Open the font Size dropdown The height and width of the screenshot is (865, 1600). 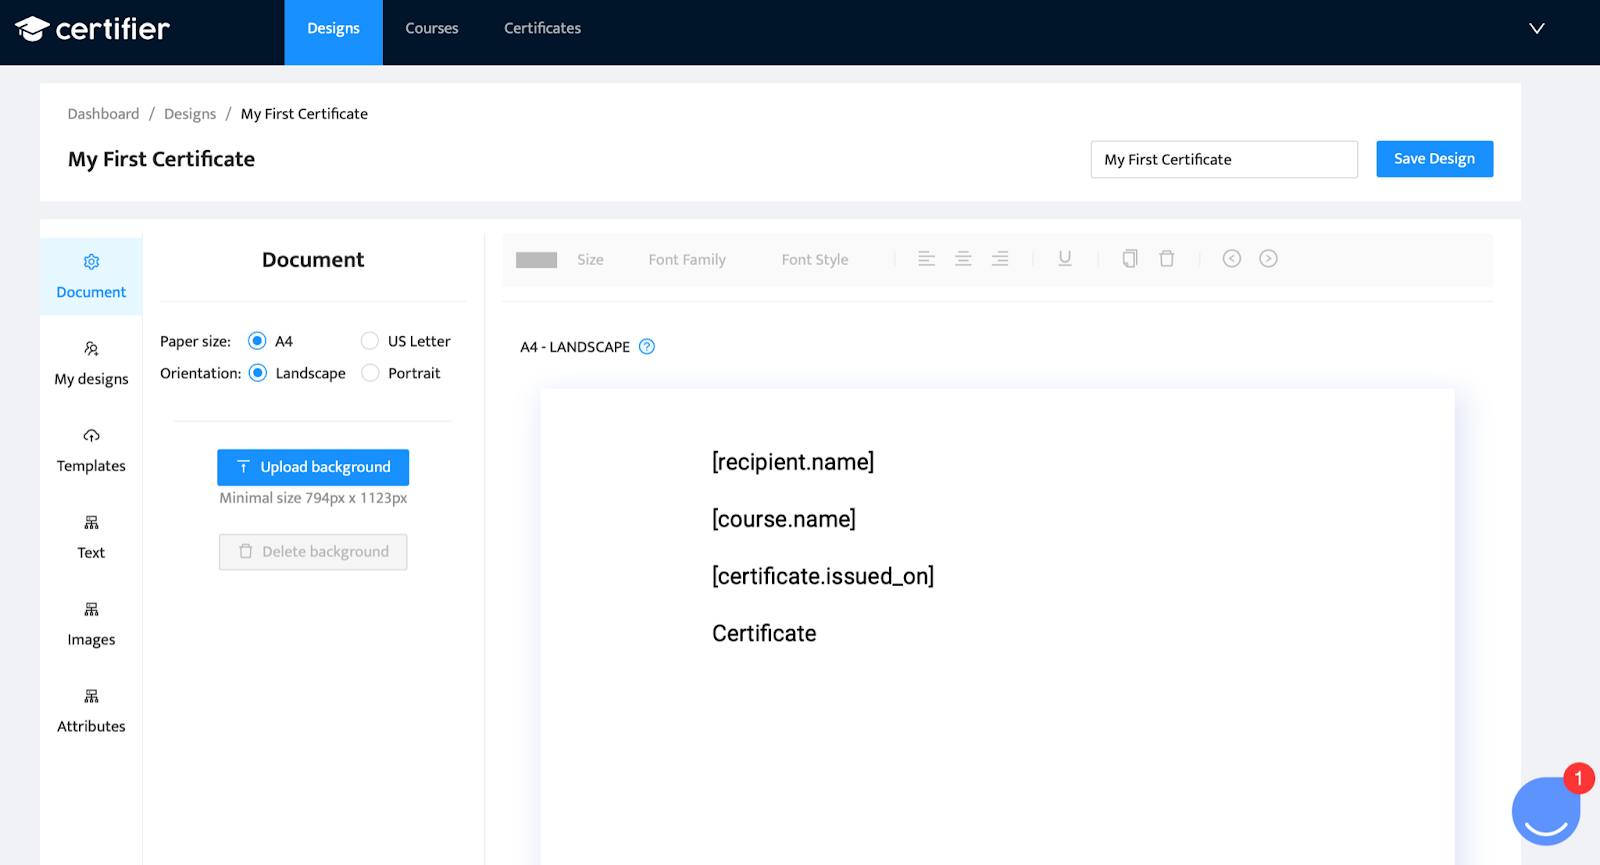point(590,260)
